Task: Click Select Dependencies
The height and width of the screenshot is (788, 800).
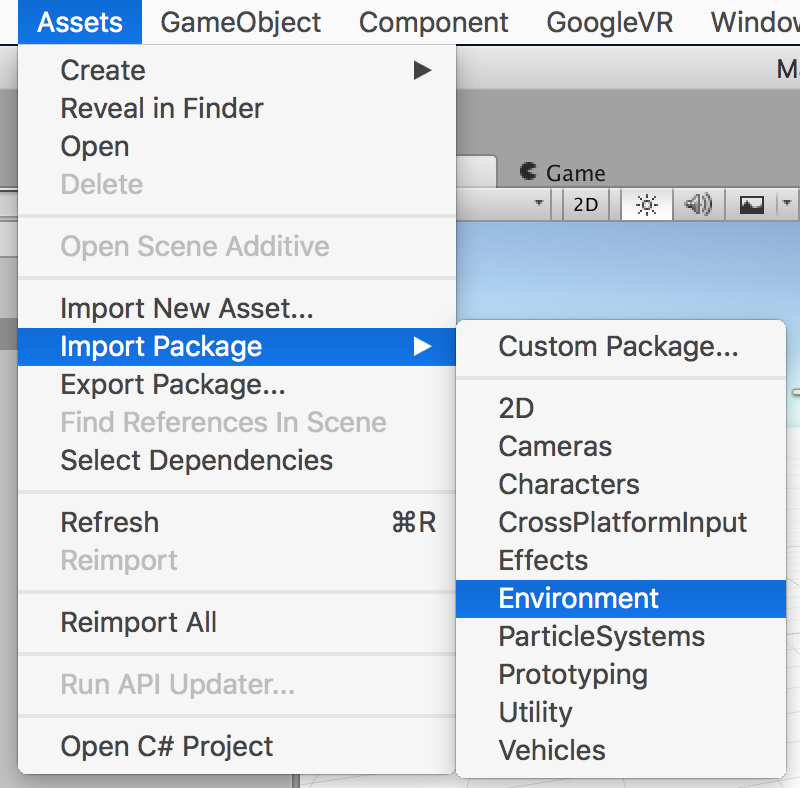Action: (237, 460)
